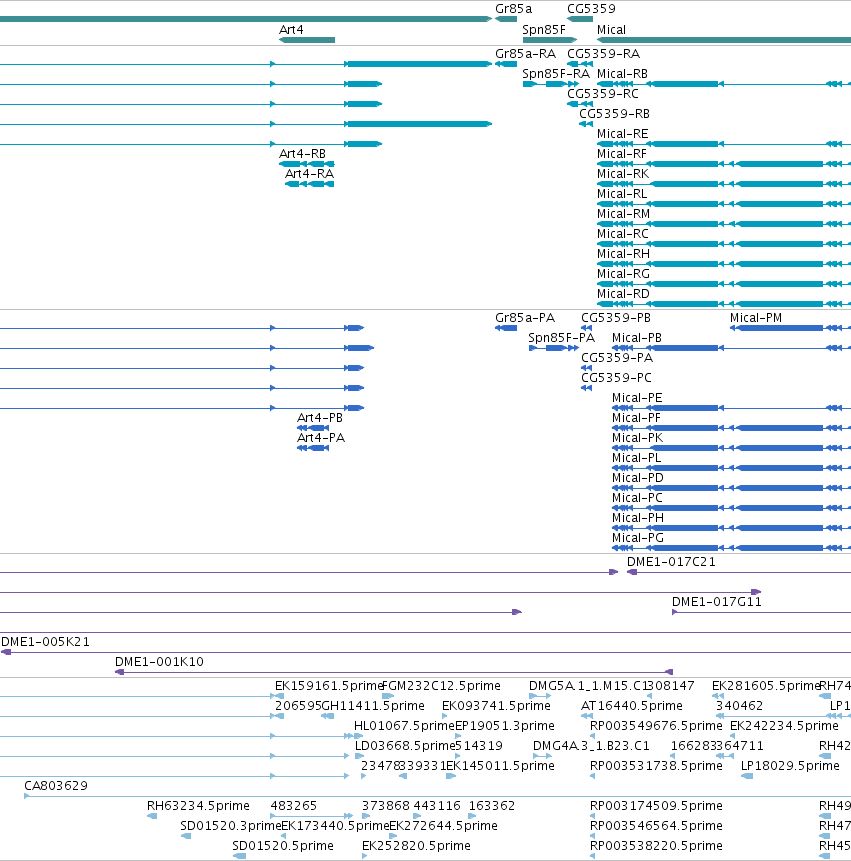851x861 pixels.
Task: Click the DMG4A.3_1.B23.C1 EST label
Action: (591, 746)
